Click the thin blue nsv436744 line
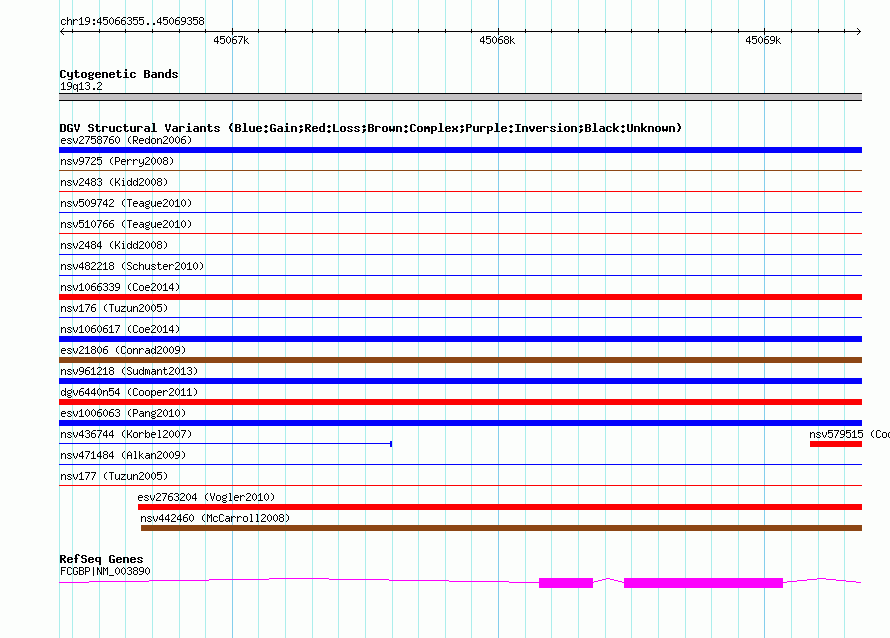890x638 pixels. [x=225, y=443]
